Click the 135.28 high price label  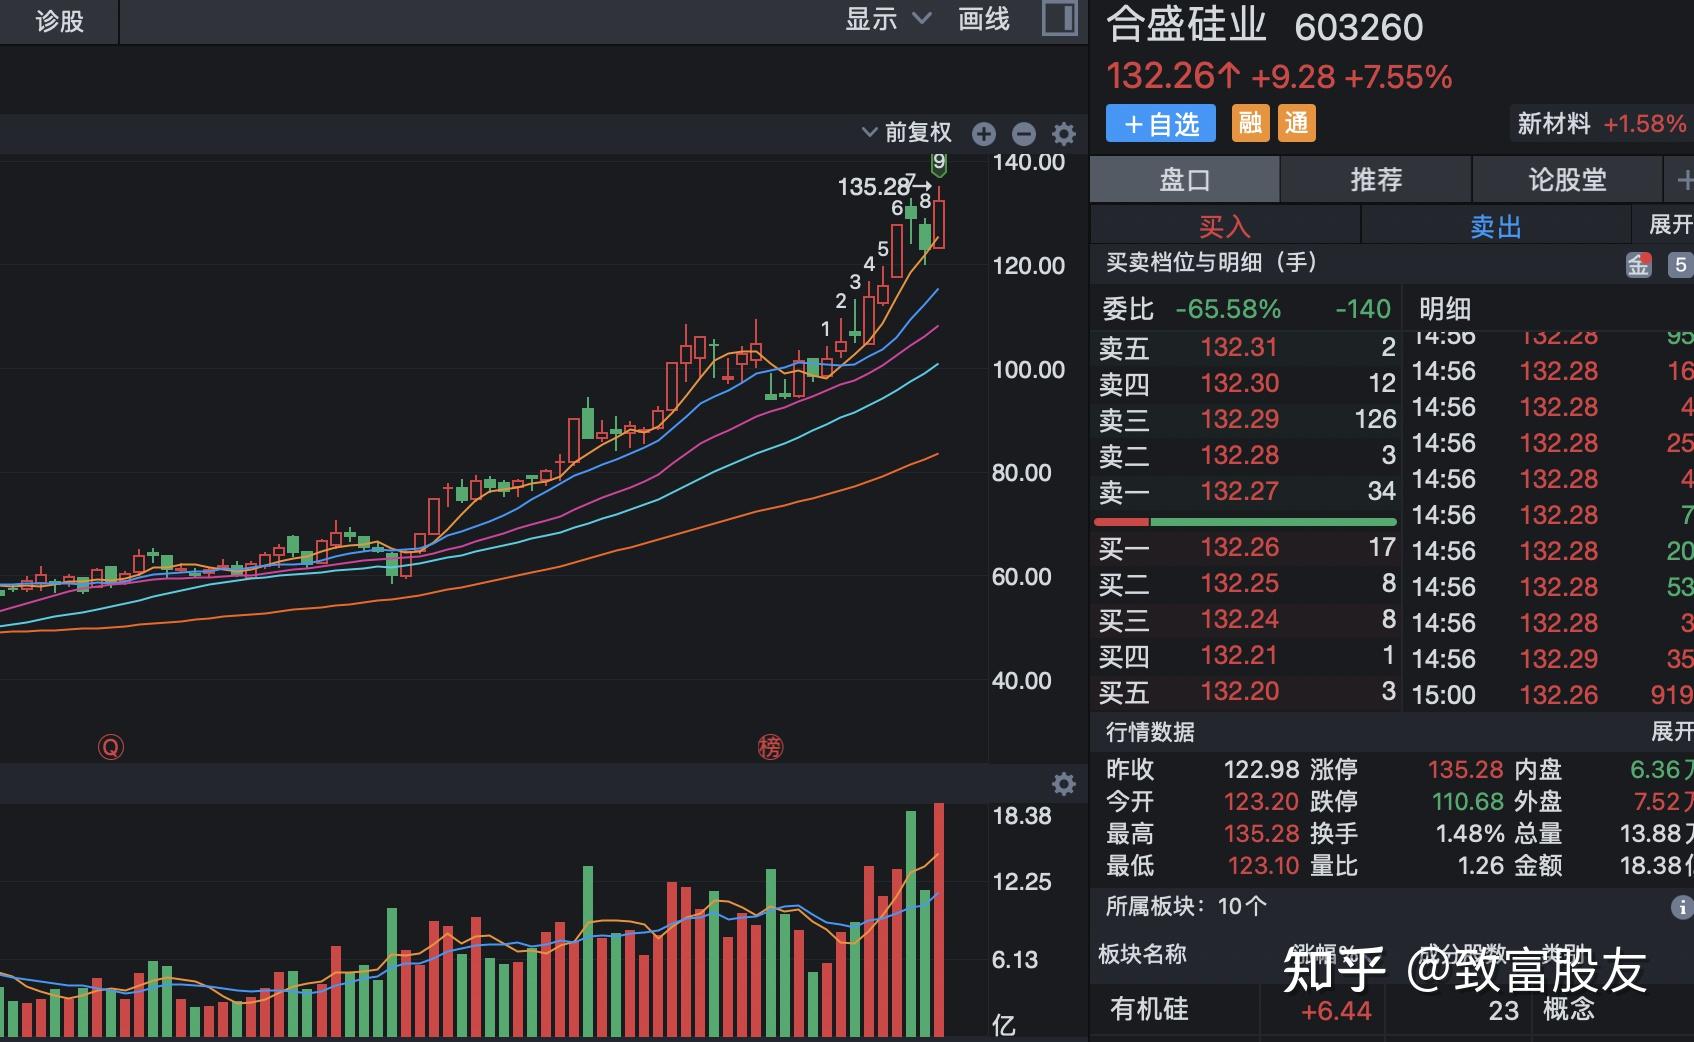pos(874,187)
